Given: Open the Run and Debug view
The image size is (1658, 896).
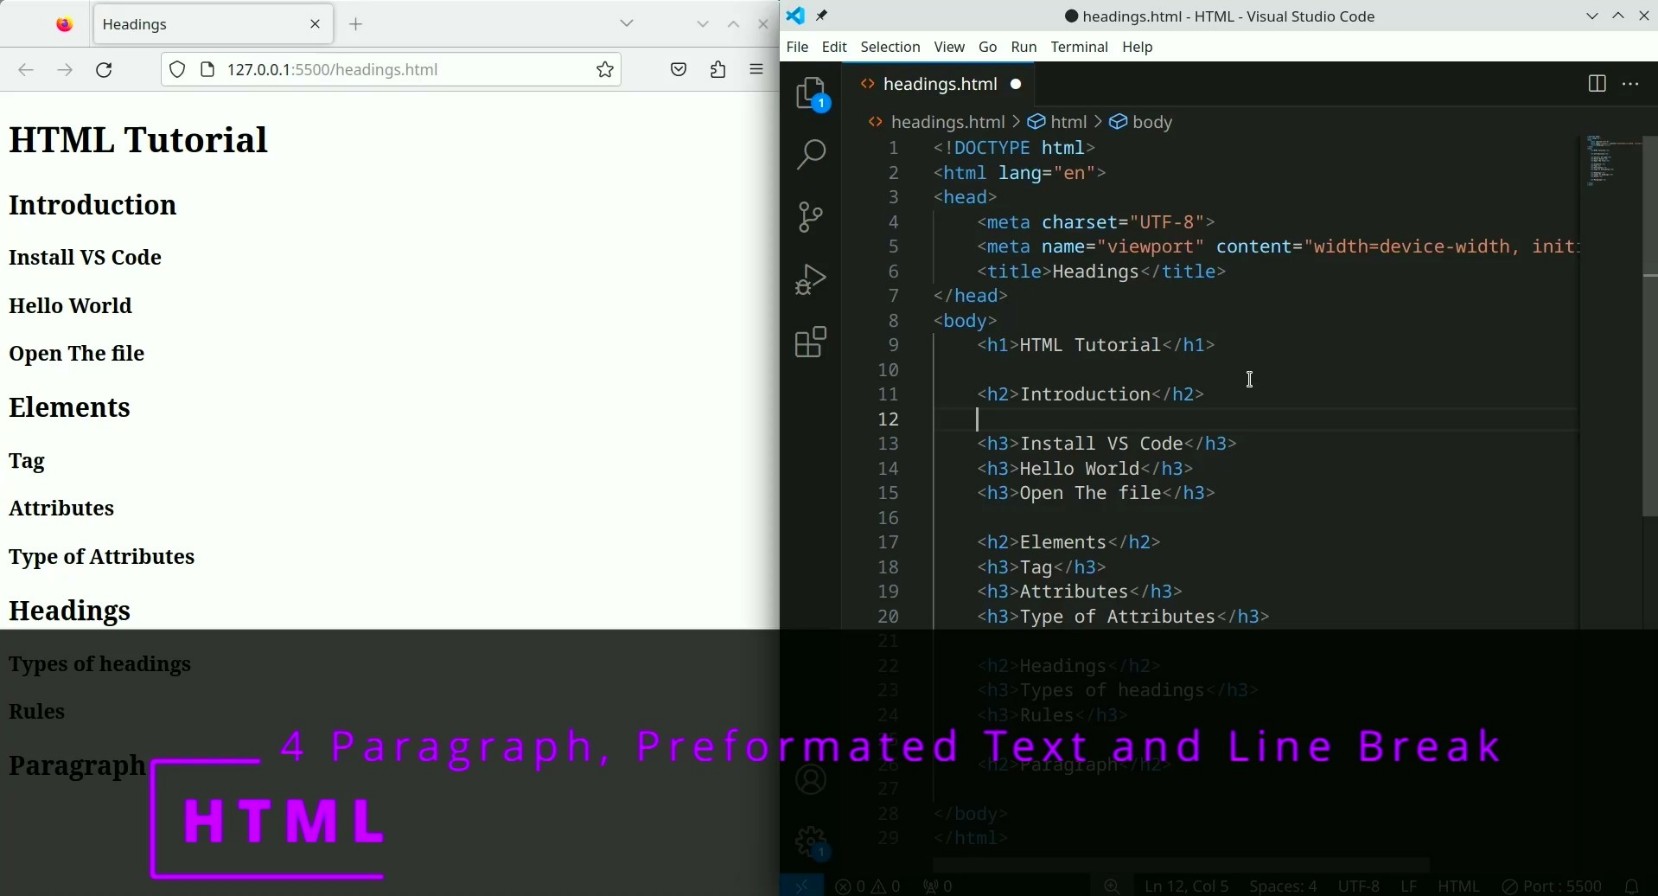Looking at the screenshot, I should point(811,280).
